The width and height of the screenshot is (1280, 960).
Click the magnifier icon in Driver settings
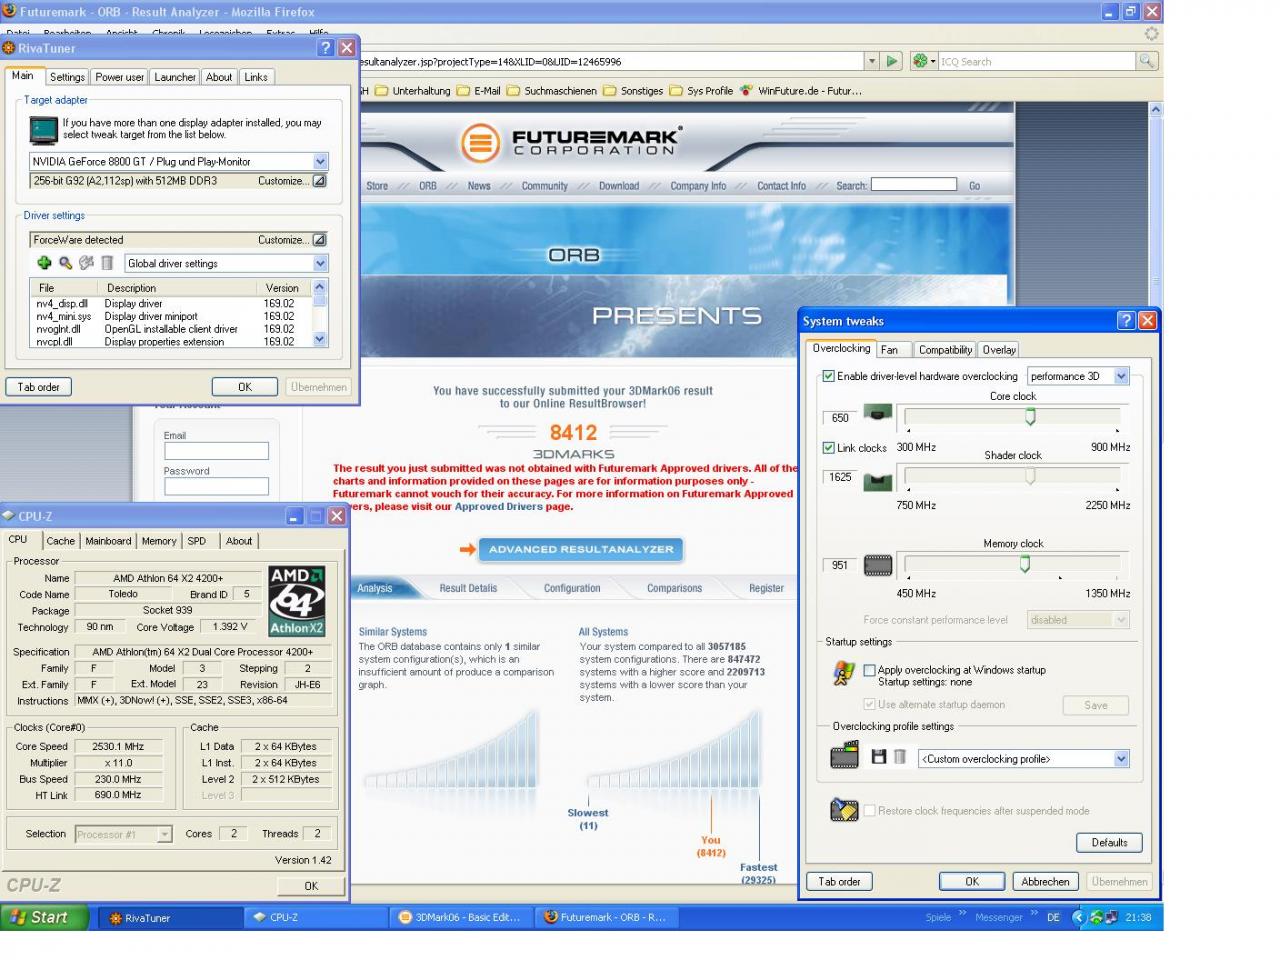[x=65, y=263]
